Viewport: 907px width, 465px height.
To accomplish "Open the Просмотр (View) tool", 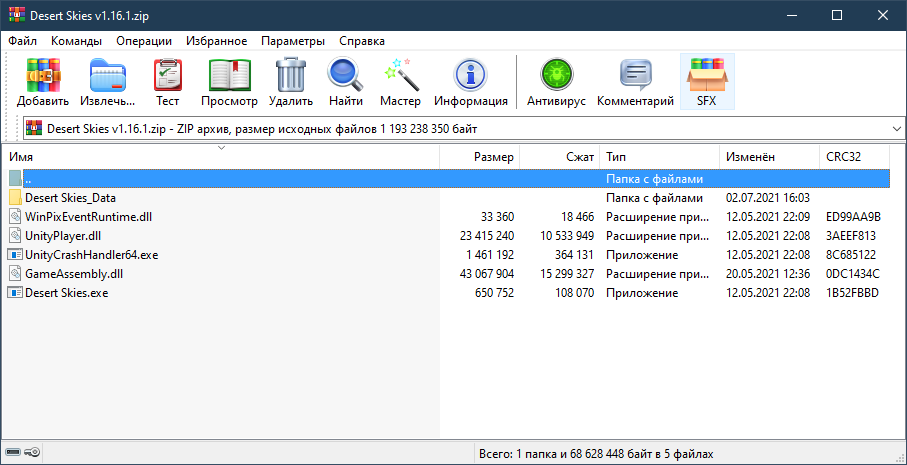I will (x=229, y=81).
